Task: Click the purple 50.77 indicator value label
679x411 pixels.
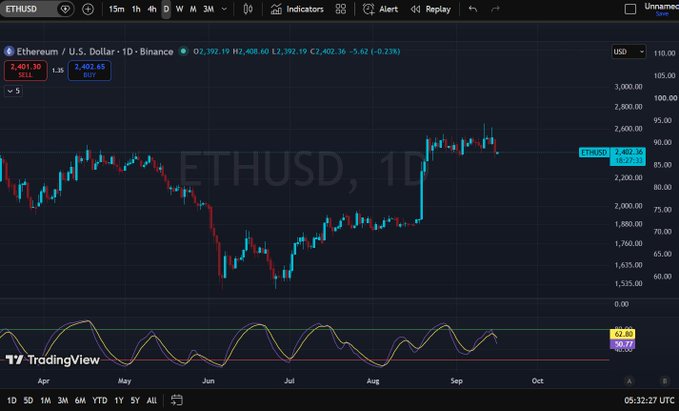Action: tap(623, 344)
